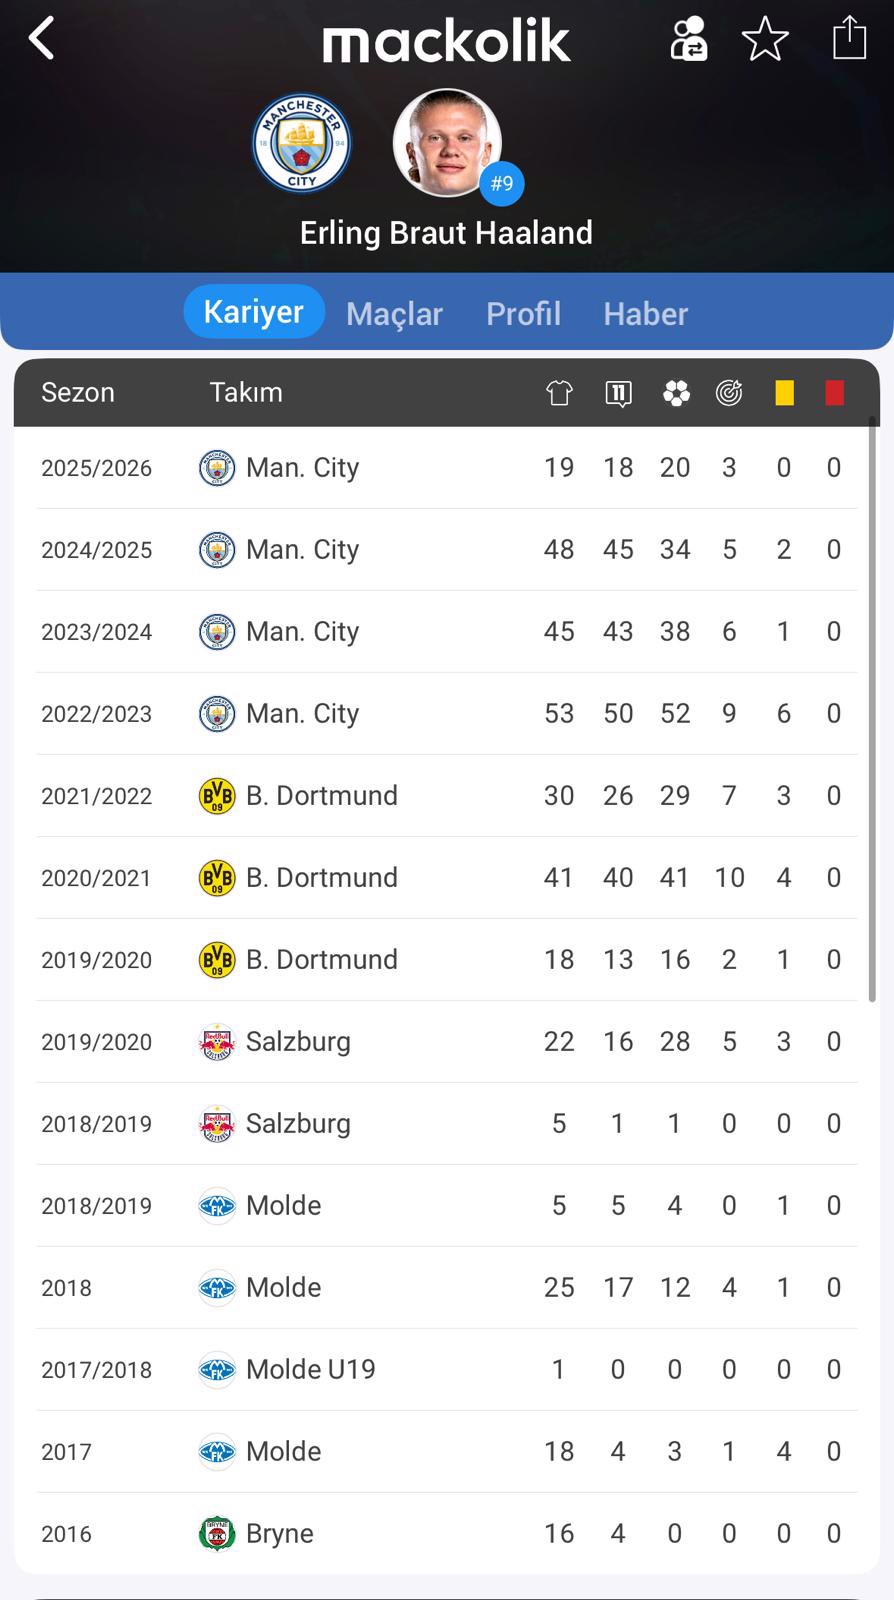The image size is (894, 1600).
Task: Open the player compare icon
Action: pos(688,40)
